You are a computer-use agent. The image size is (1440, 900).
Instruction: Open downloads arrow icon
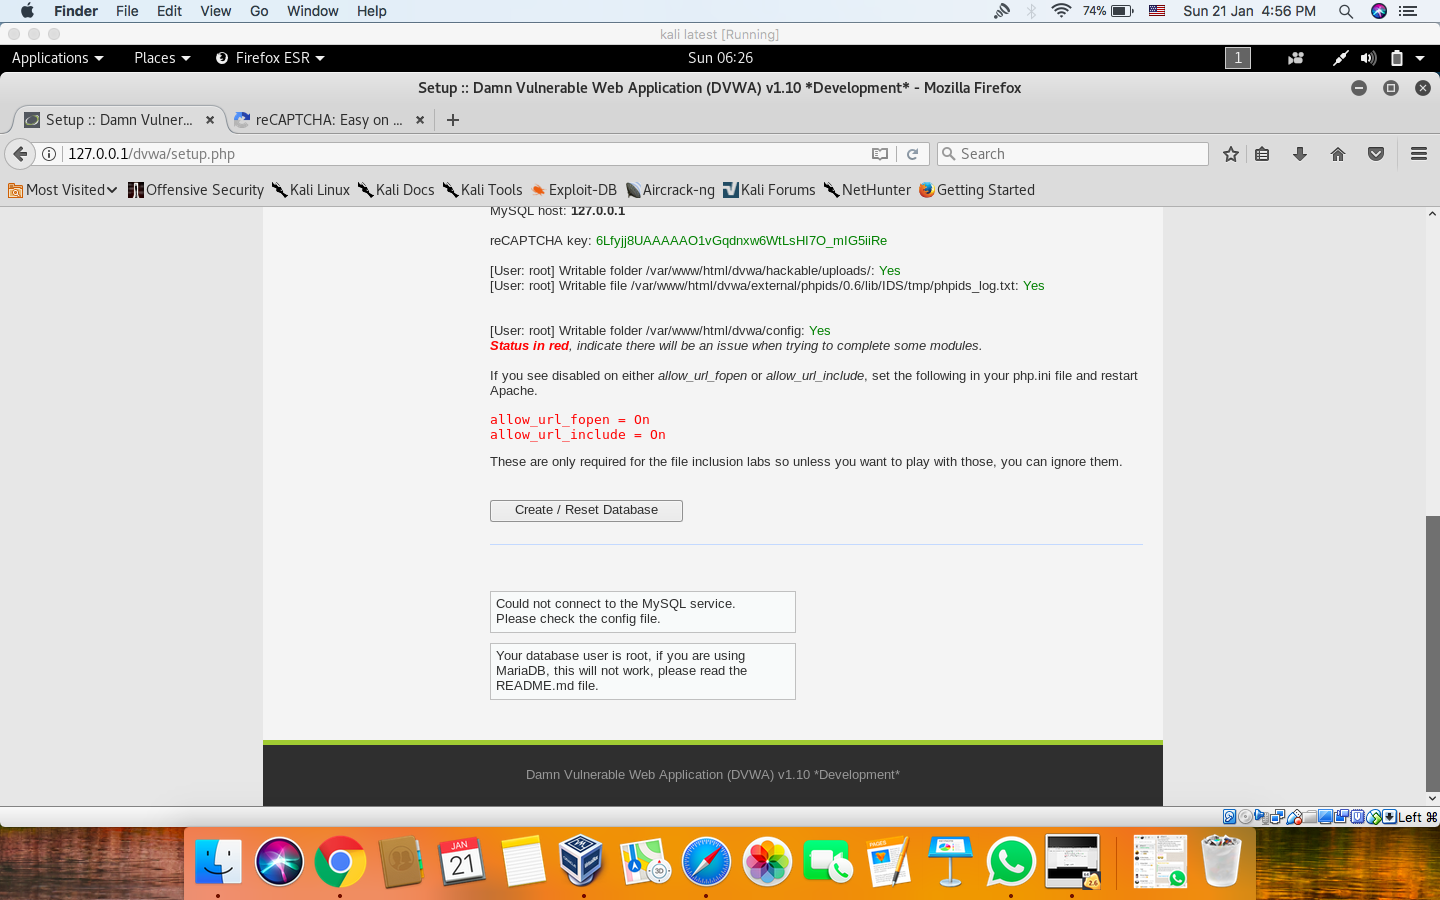coord(1300,154)
